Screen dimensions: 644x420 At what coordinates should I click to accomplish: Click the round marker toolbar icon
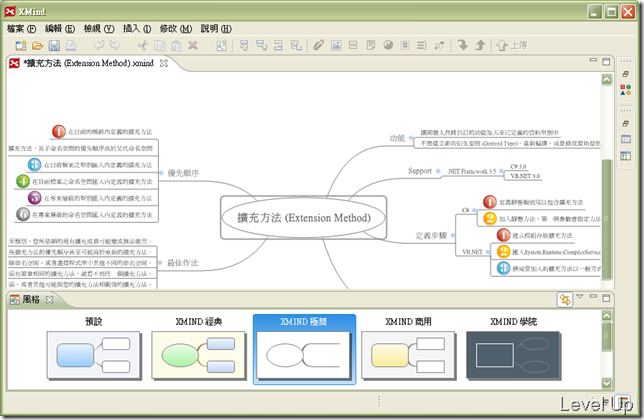pyautogui.click(x=388, y=45)
